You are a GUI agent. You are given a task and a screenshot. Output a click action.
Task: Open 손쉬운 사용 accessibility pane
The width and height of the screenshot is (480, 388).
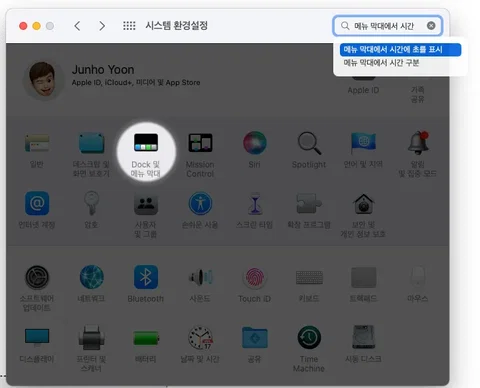[200, 210]
